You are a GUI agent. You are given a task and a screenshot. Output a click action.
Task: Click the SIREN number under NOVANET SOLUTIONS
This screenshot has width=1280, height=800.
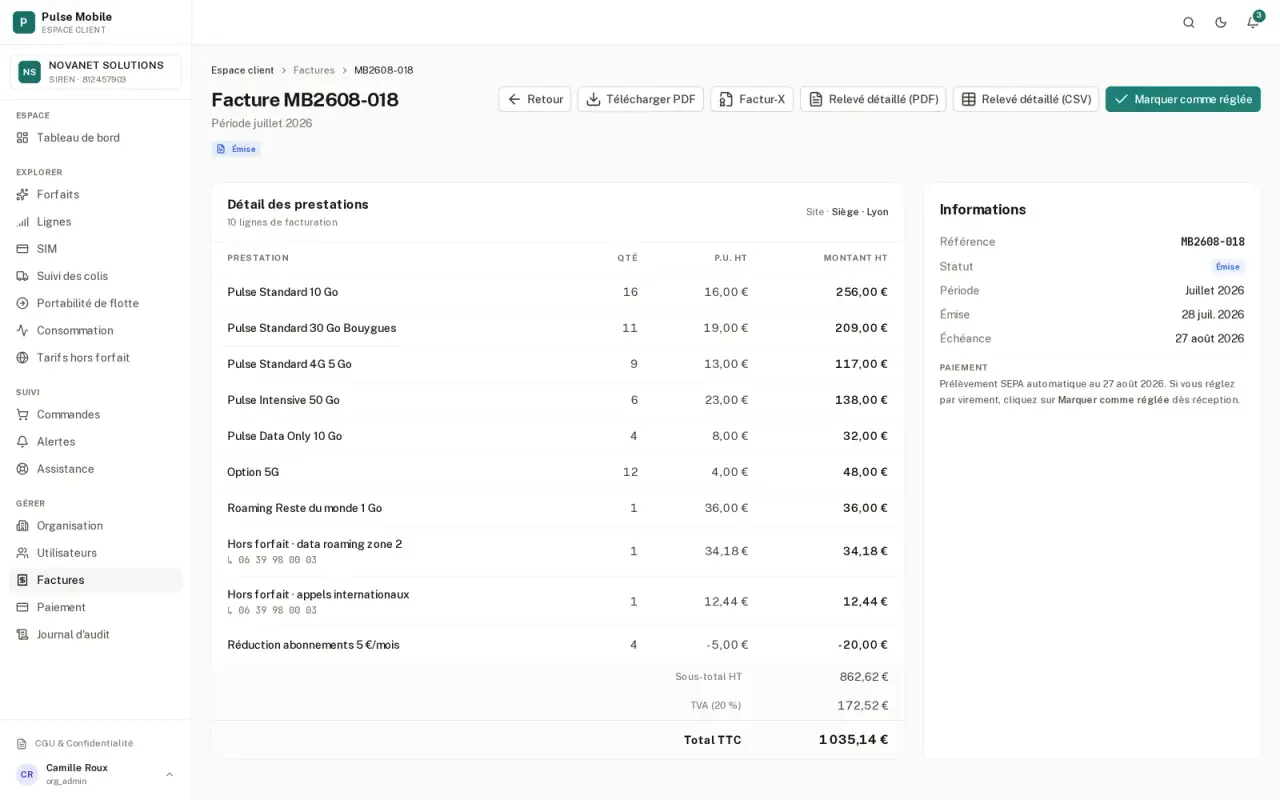(87, 79)
